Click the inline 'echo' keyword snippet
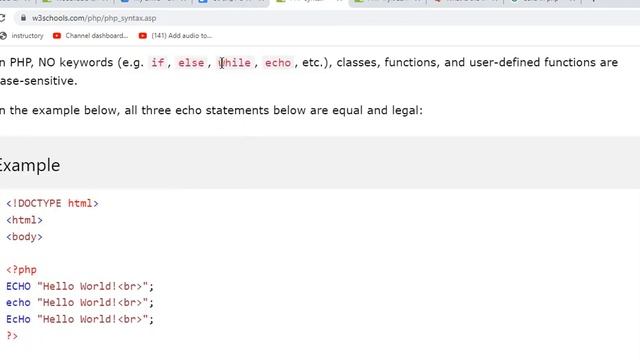This screenshot has width=640, height=360. (278, 63)
